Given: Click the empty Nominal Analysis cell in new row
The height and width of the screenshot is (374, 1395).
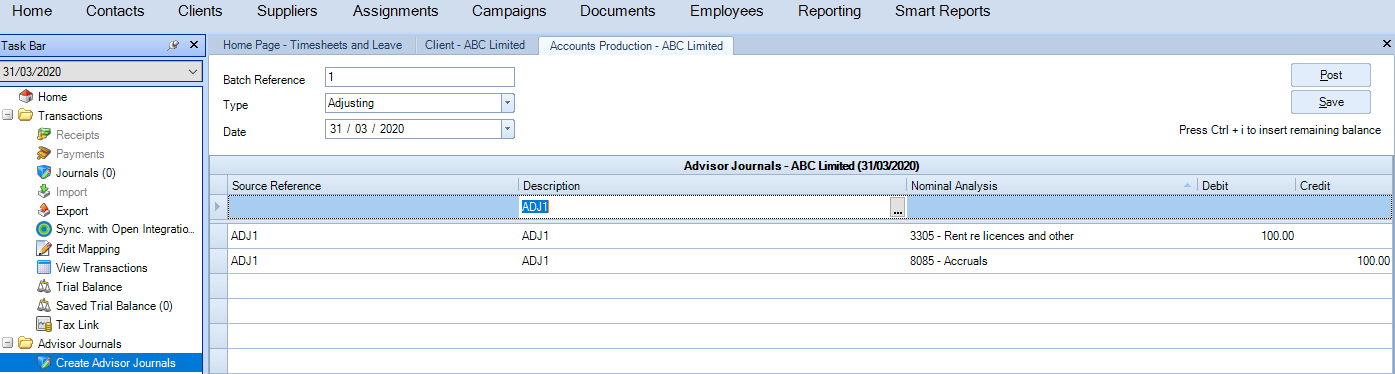Looking at the screenshot, I should point(1052,207).
